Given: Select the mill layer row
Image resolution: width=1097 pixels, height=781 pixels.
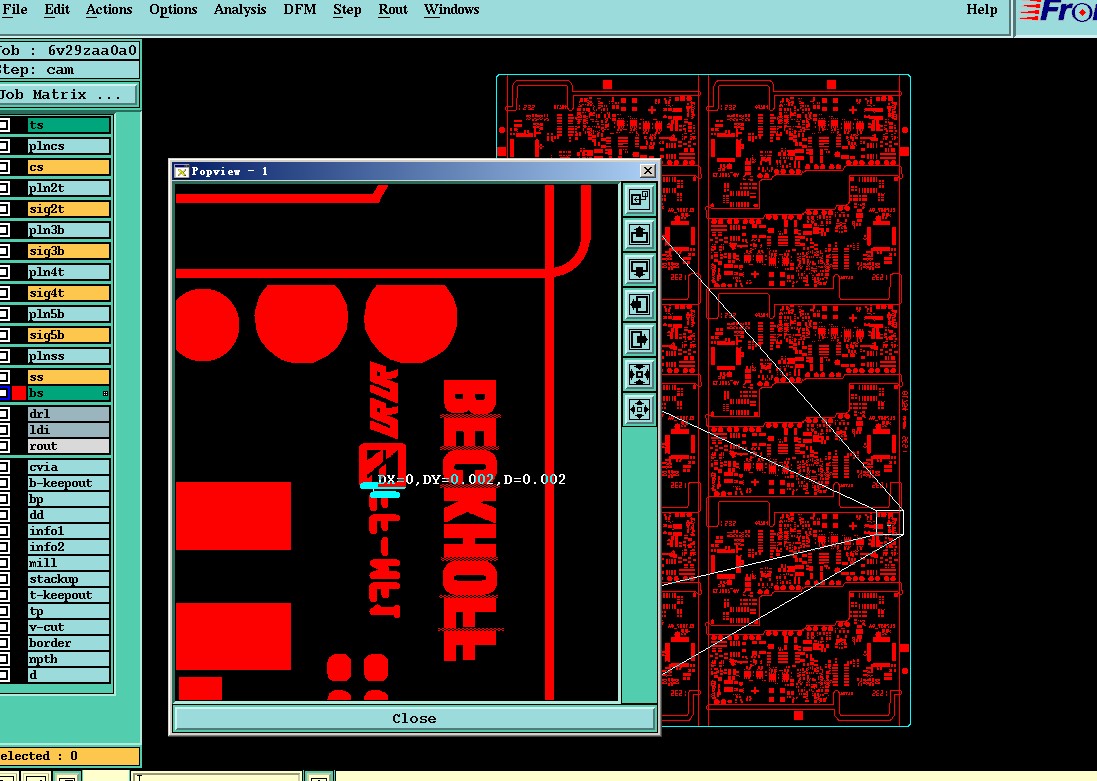Looking at the screenshot, I should point(69,563).
